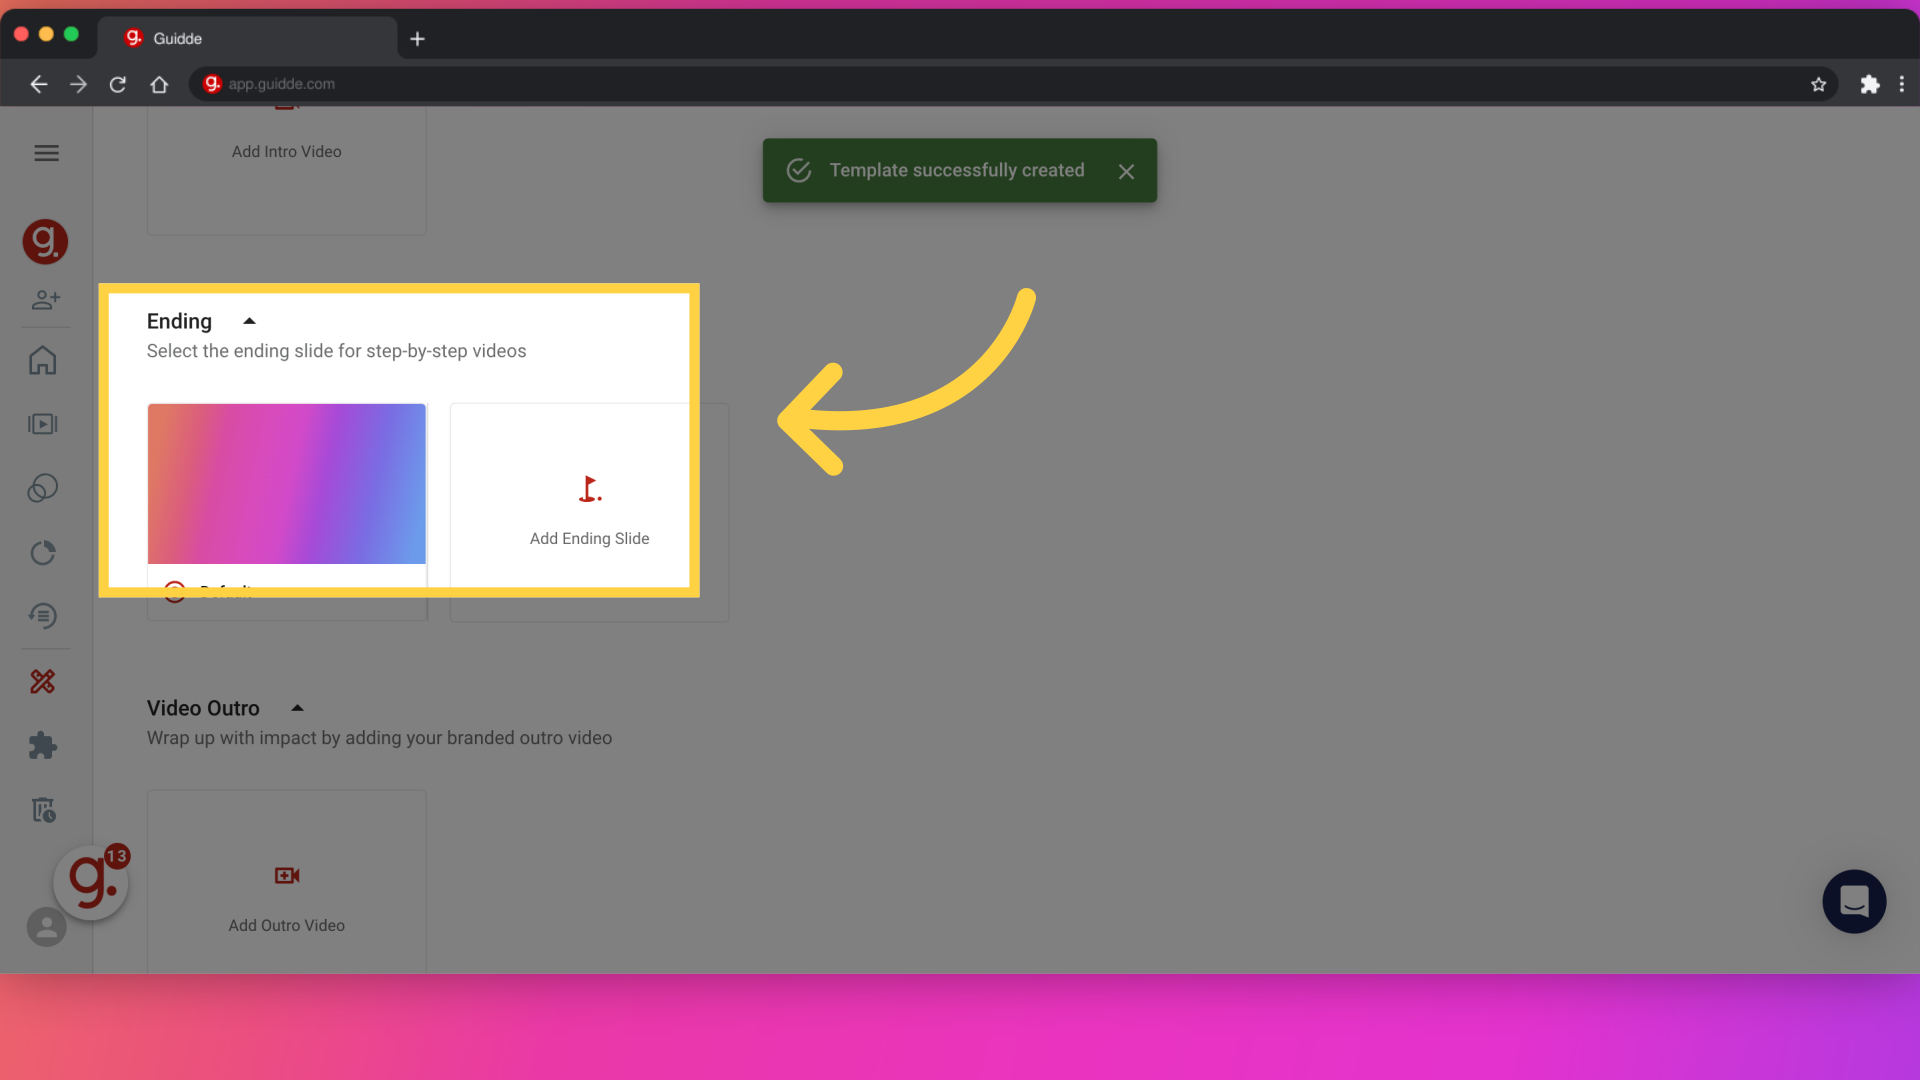Open the feedback/chat sidebar icon
Image resolution: width=1920 pixels, height=1080 pixels.
(x=1853, y=902)
